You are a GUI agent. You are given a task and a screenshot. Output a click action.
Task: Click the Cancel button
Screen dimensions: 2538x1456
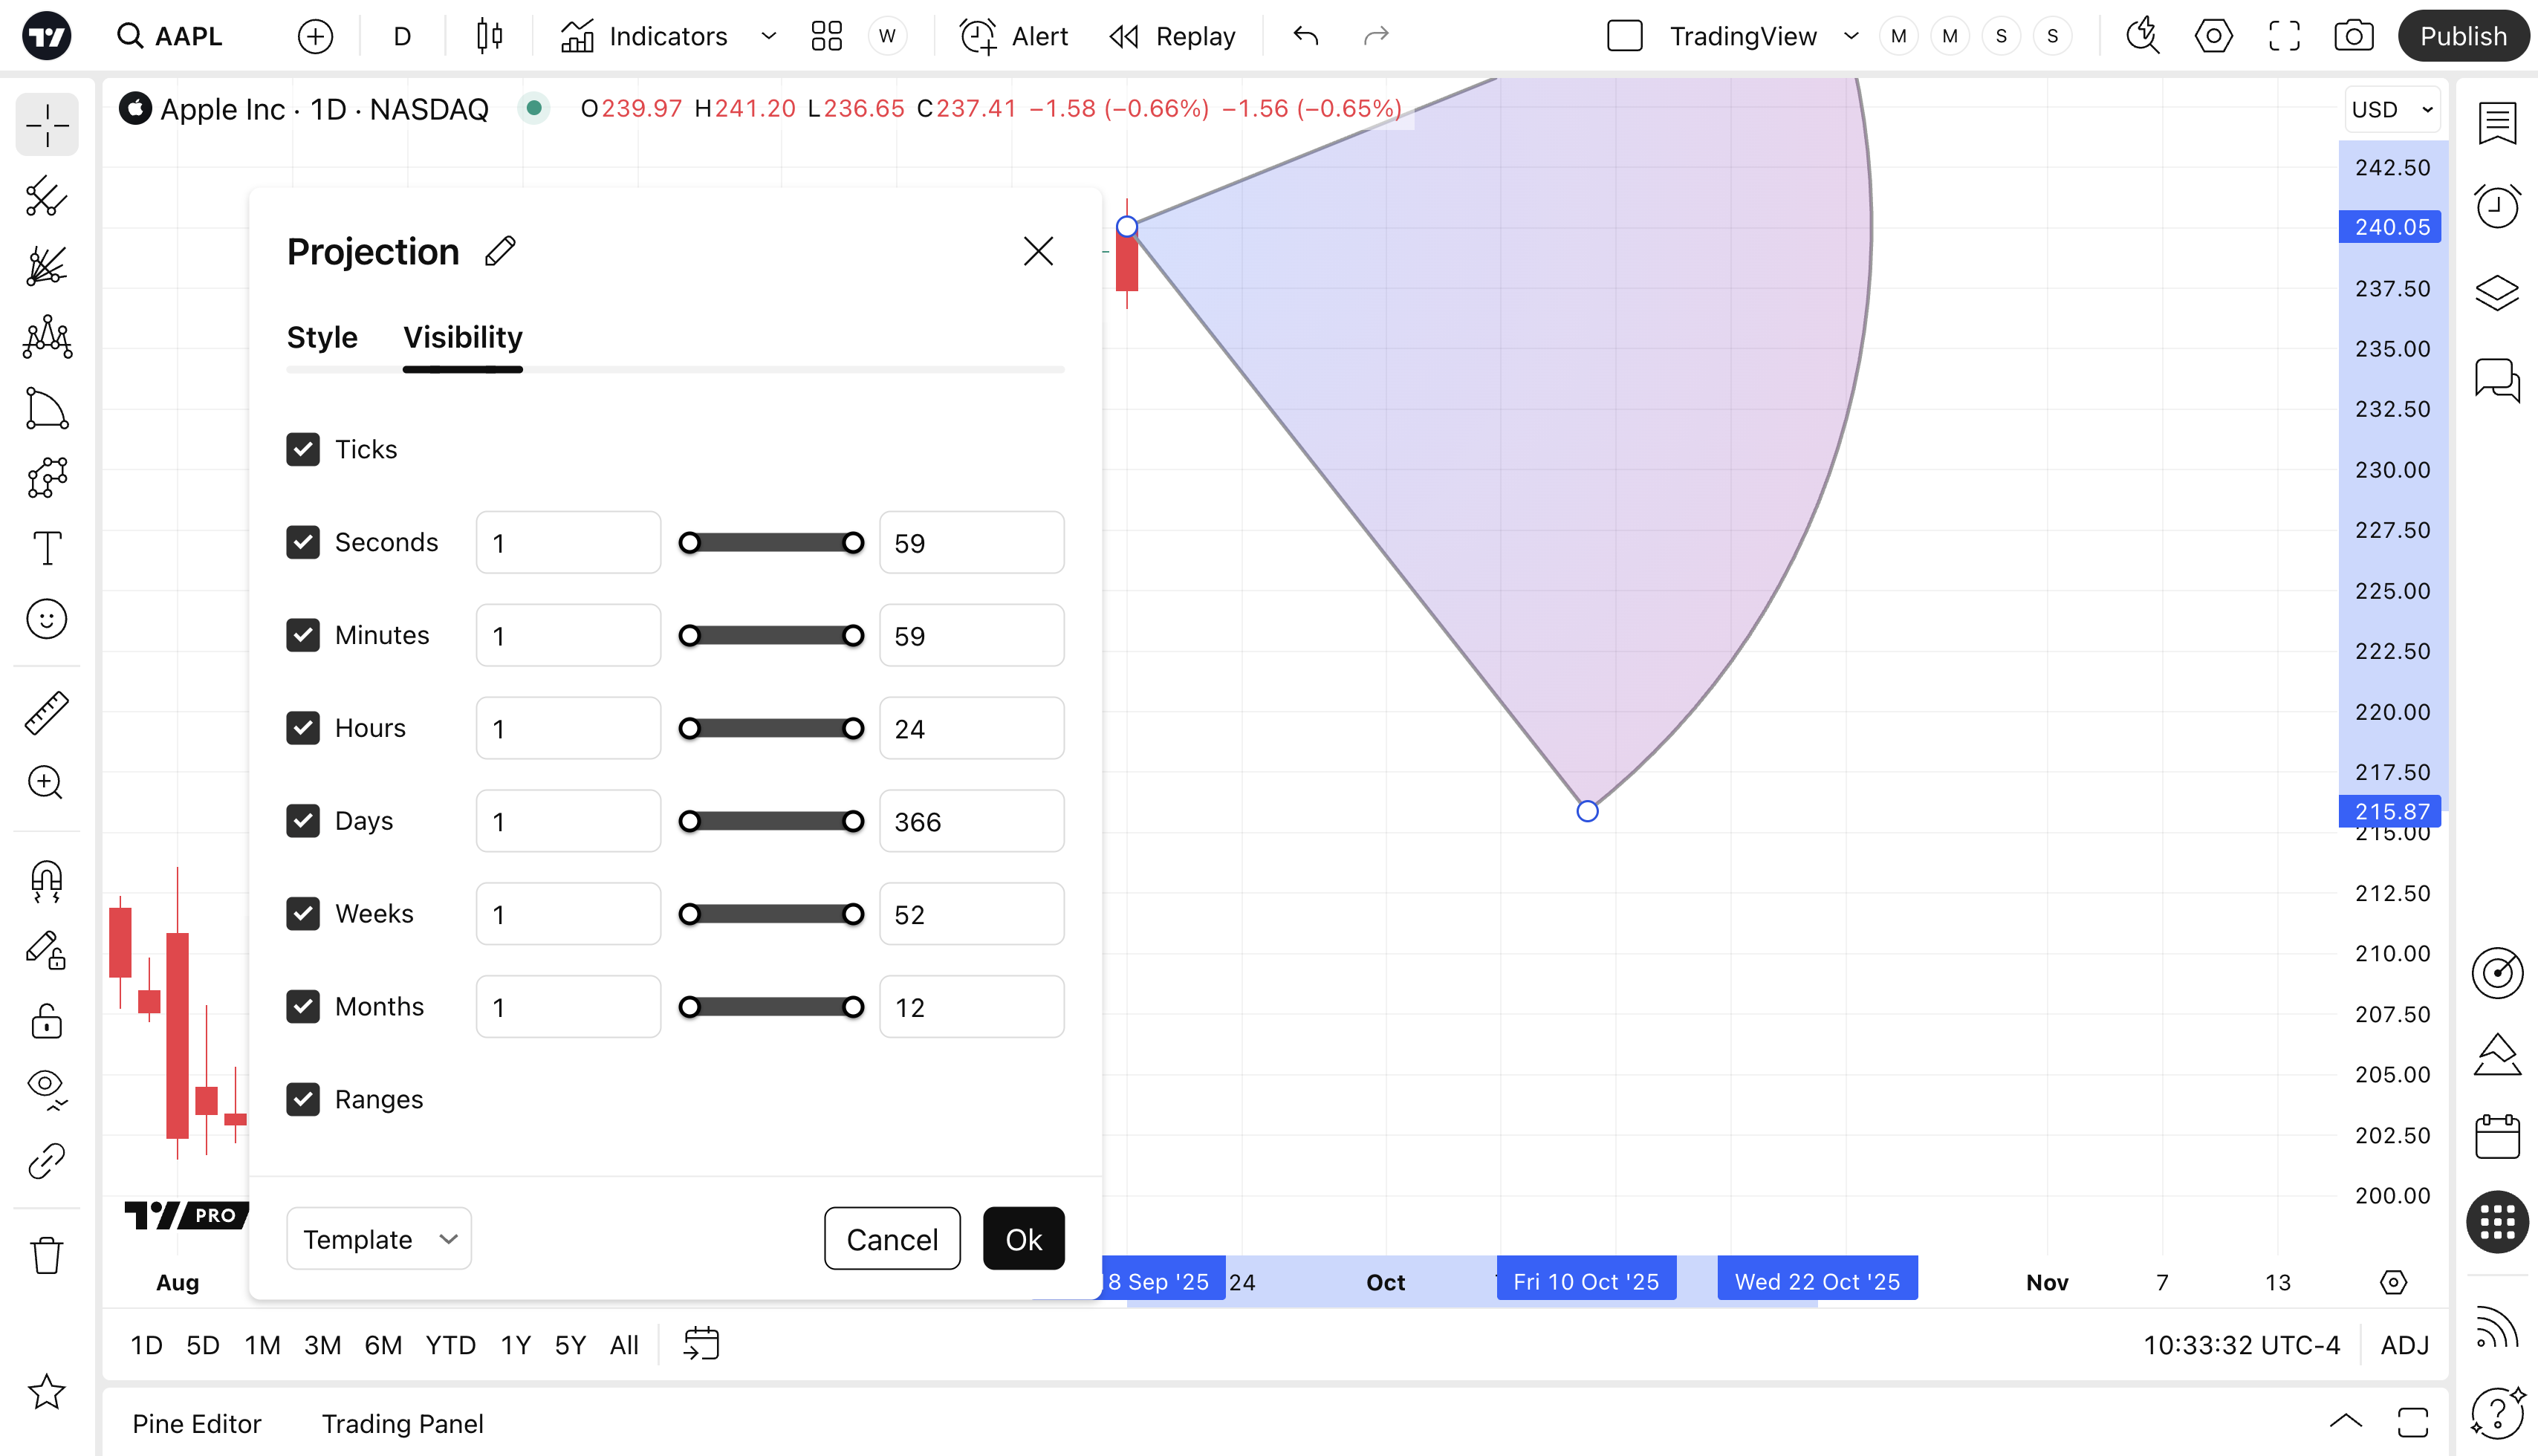(x=892, y=1239)
